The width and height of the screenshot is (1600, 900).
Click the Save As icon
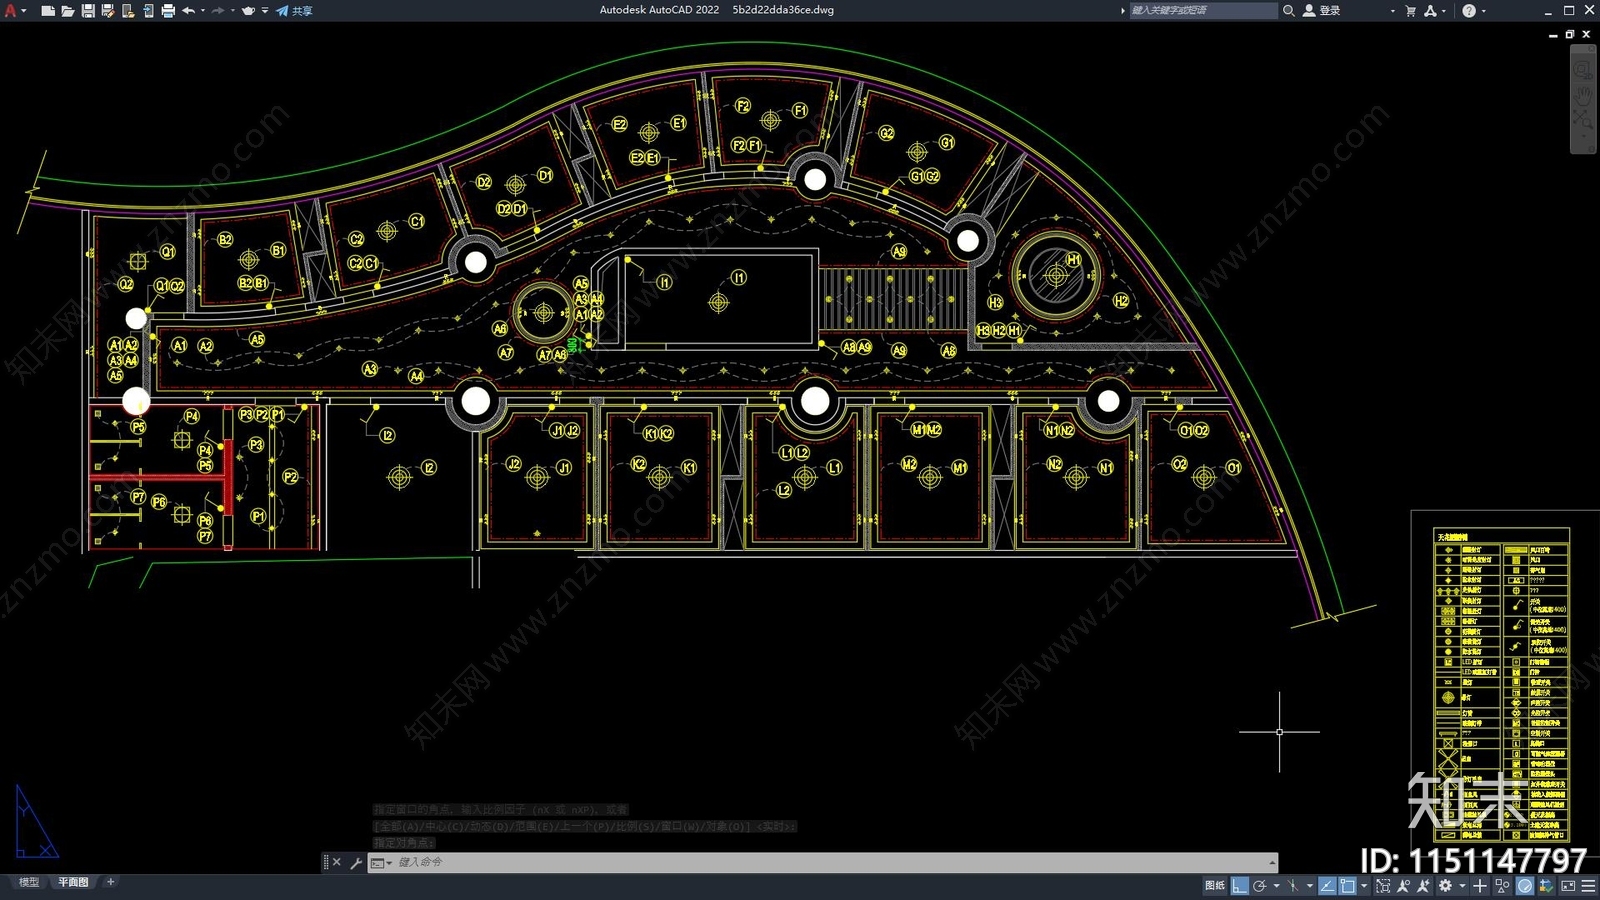click(x=108, y=11)
